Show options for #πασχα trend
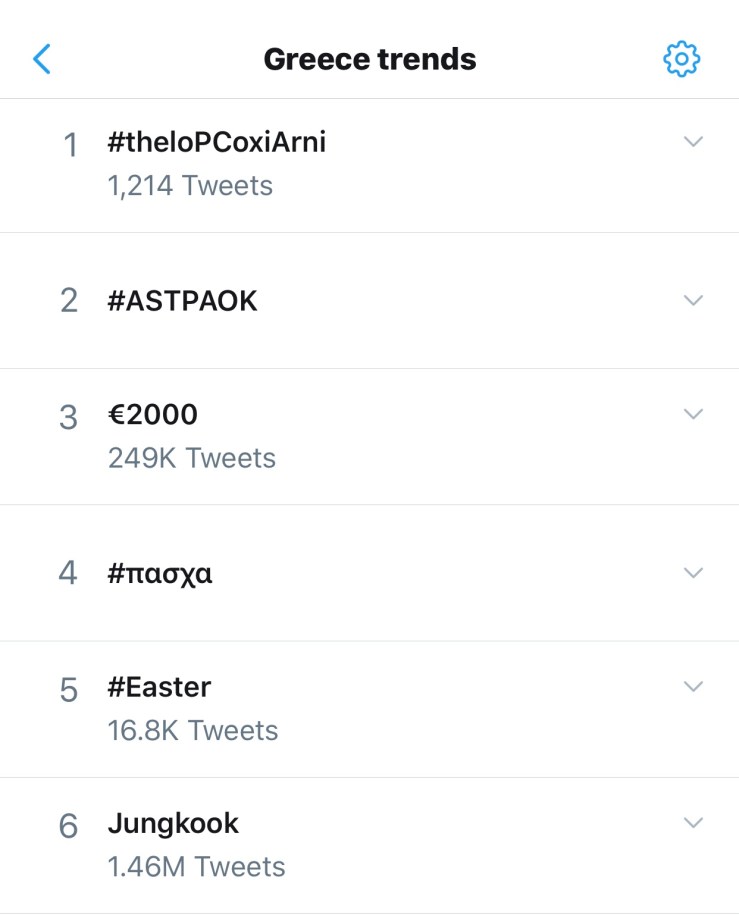 693,573
